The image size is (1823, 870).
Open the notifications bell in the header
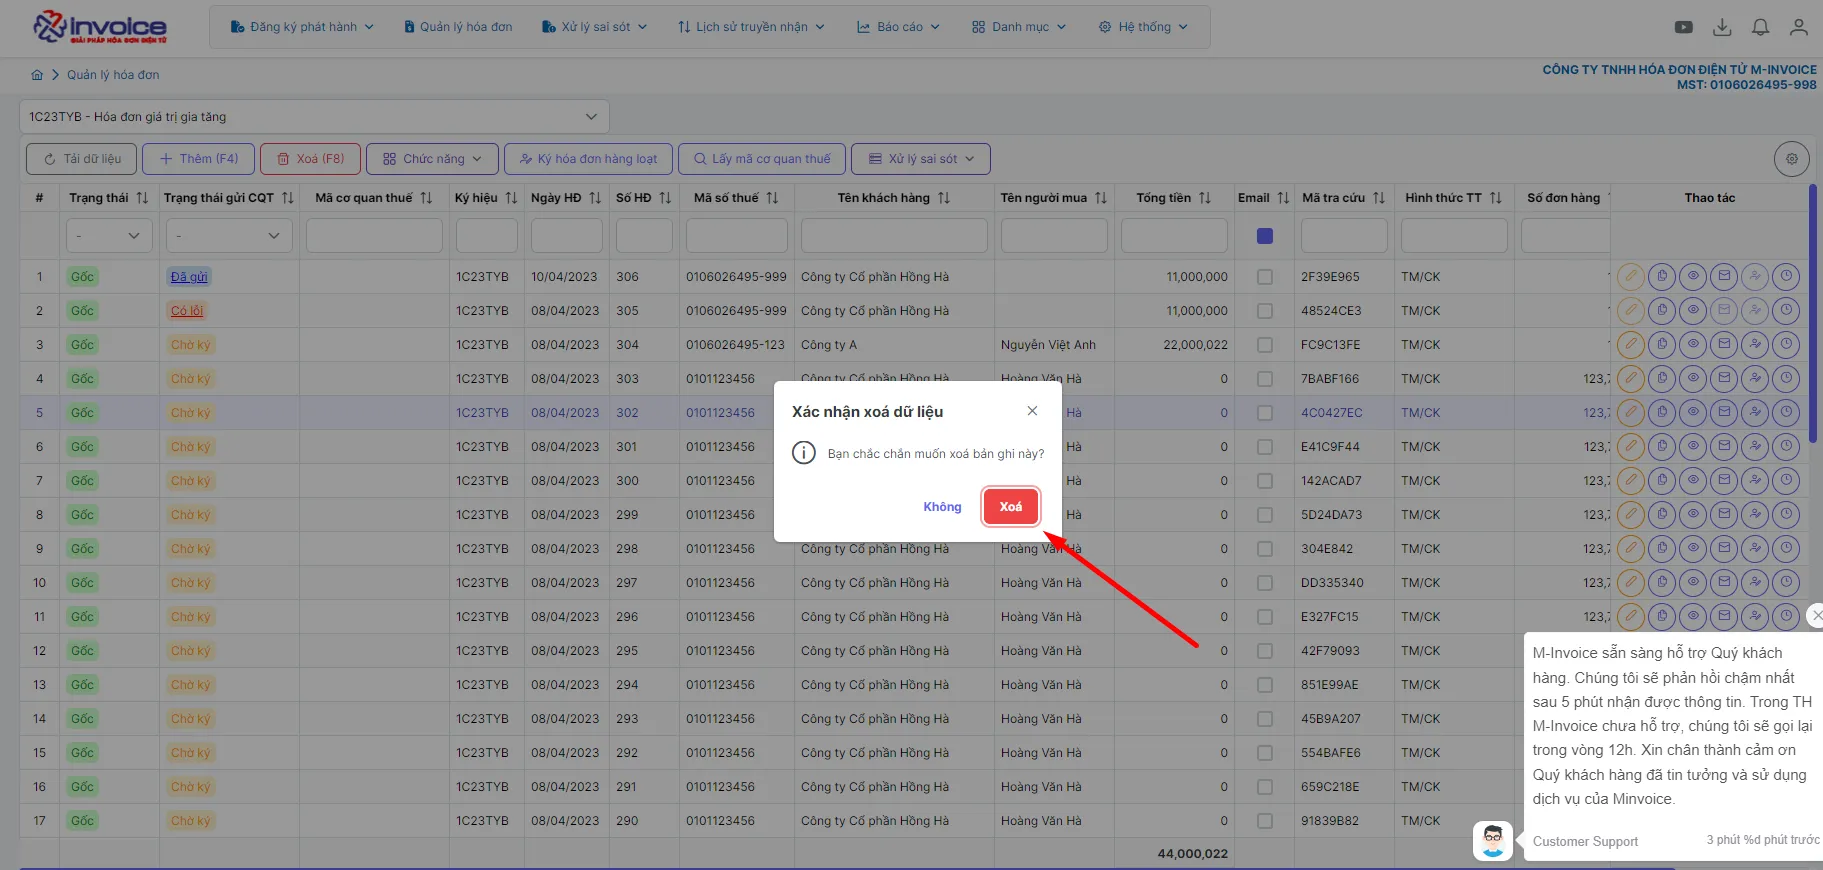tap(1760, 27)
